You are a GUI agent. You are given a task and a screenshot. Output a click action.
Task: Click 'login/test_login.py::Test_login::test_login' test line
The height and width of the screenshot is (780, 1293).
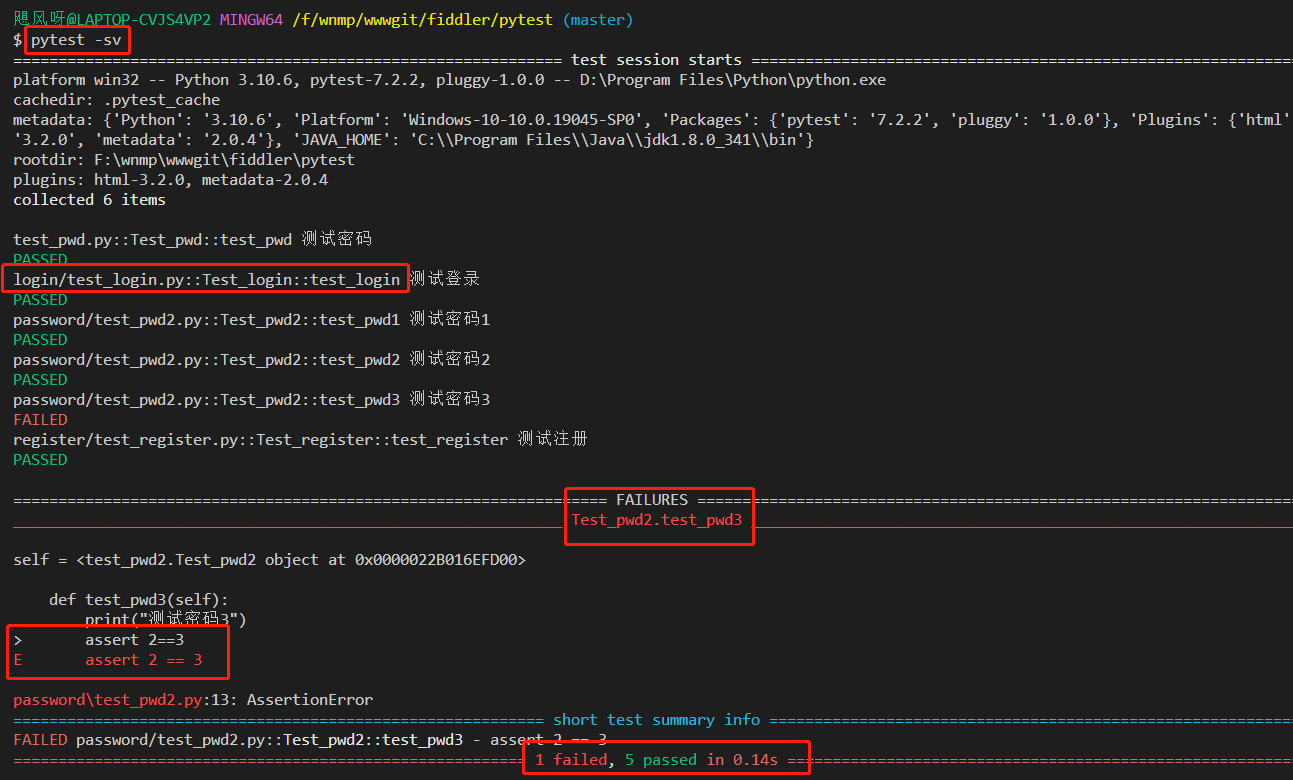[x=246, y=279]
